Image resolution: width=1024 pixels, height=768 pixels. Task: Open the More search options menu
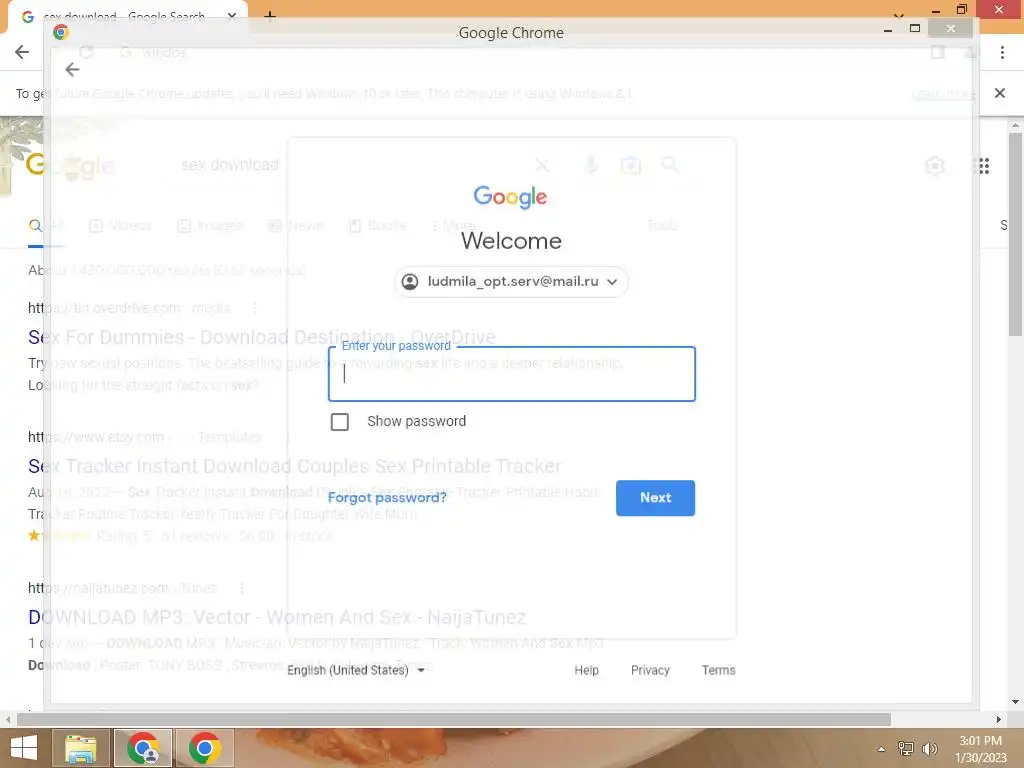tap(453, 225)
